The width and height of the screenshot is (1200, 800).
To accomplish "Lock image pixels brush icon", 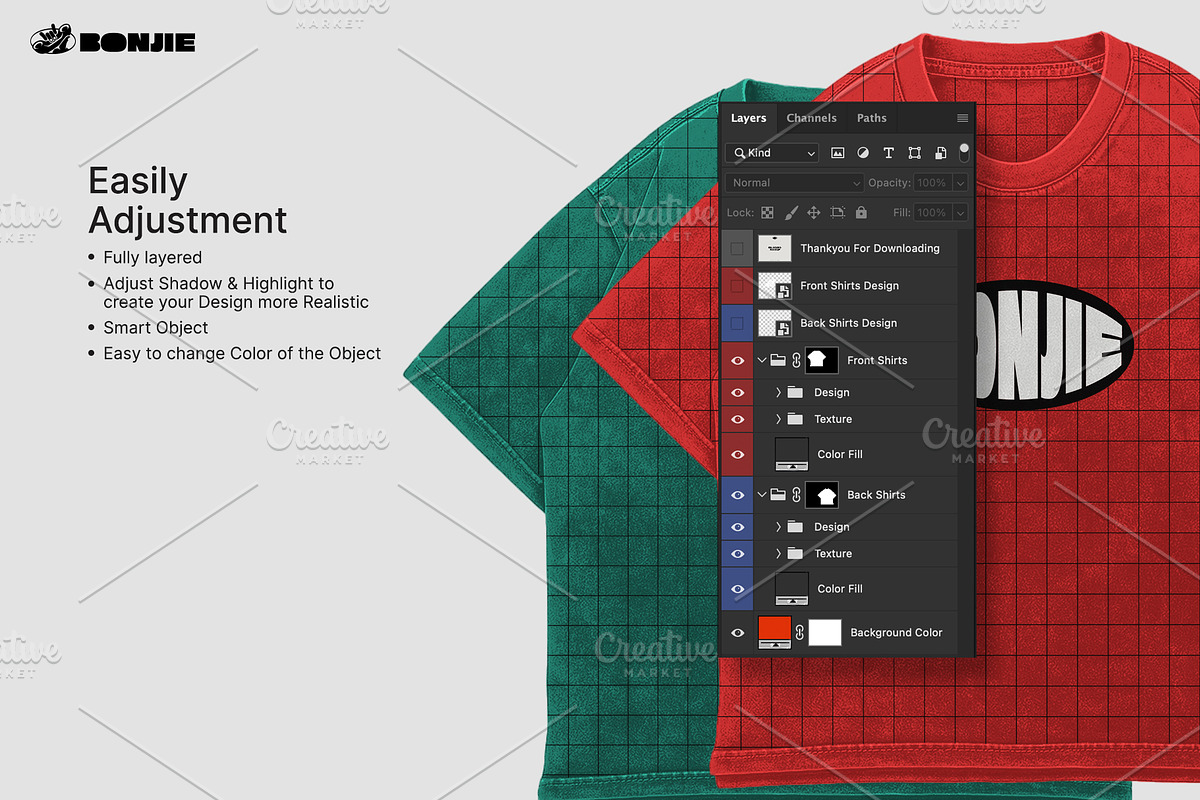I will point(791,213).
